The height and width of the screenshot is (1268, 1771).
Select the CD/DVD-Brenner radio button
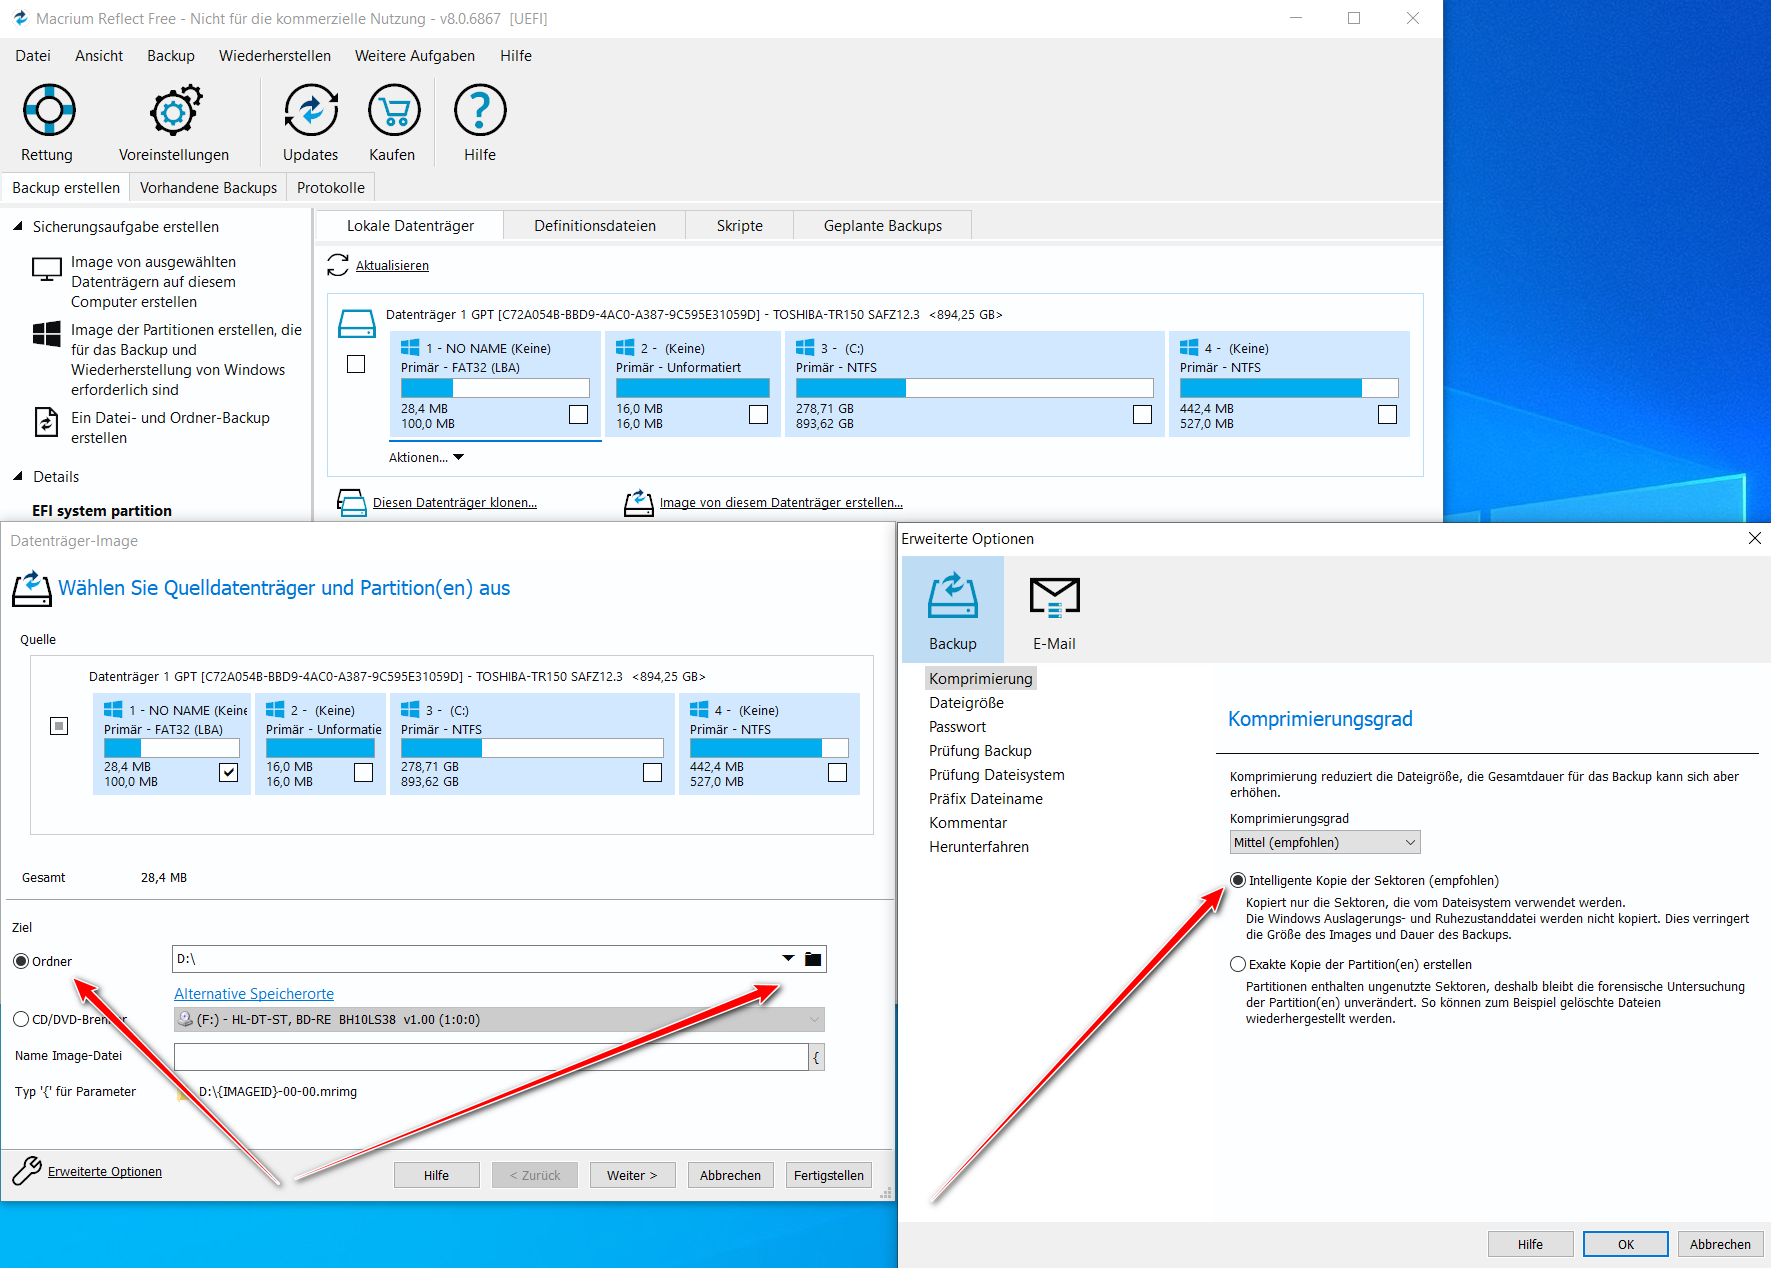click(21, 1019)
